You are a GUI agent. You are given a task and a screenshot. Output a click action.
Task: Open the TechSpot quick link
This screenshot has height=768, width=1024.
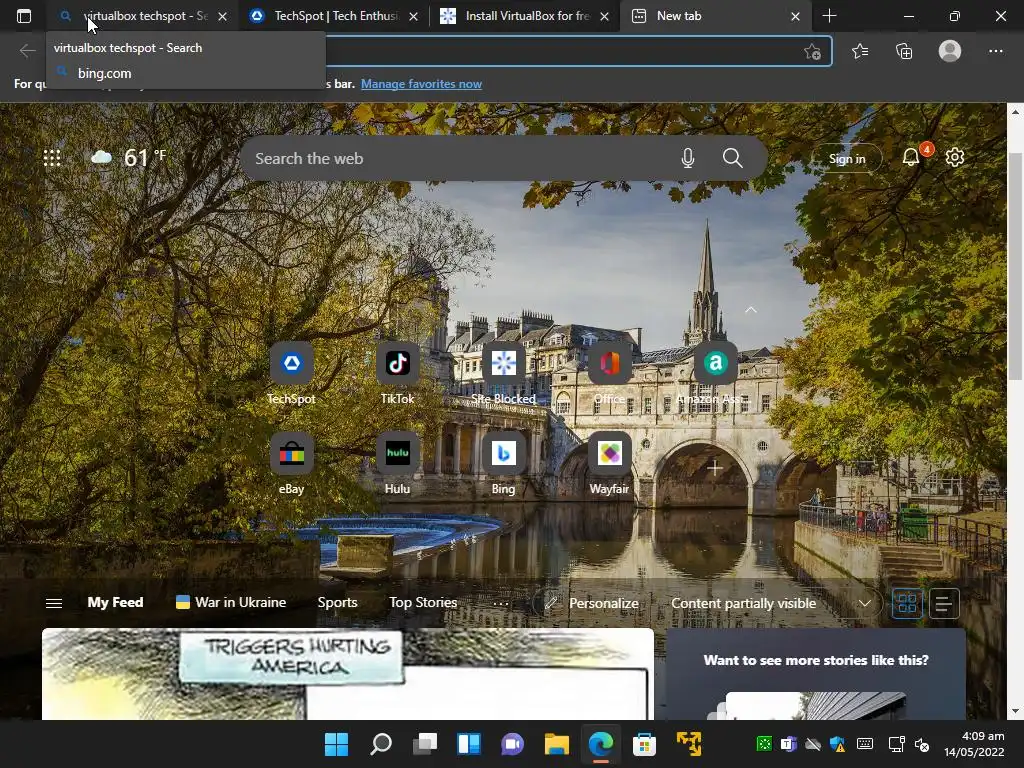click(x=291, y=374)
